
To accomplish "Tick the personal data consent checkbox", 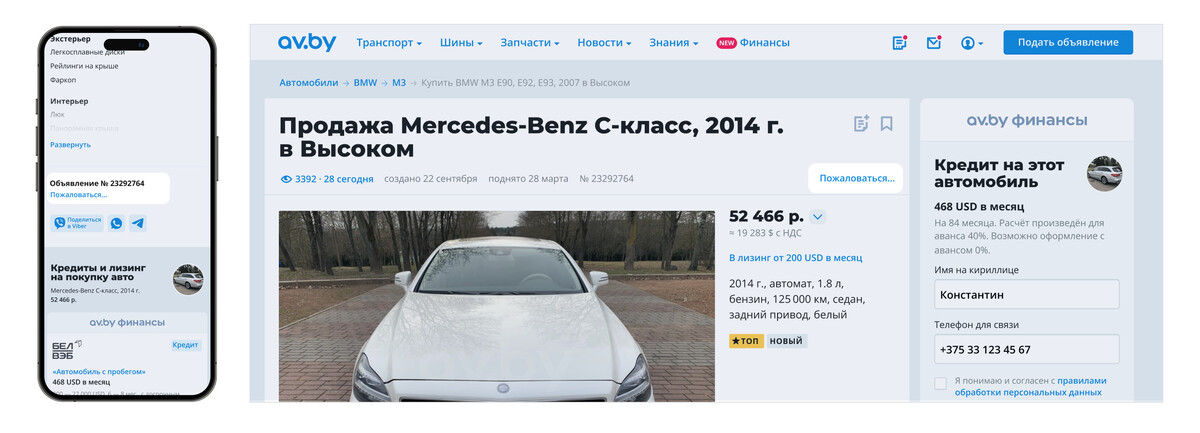I will (940, 384).
